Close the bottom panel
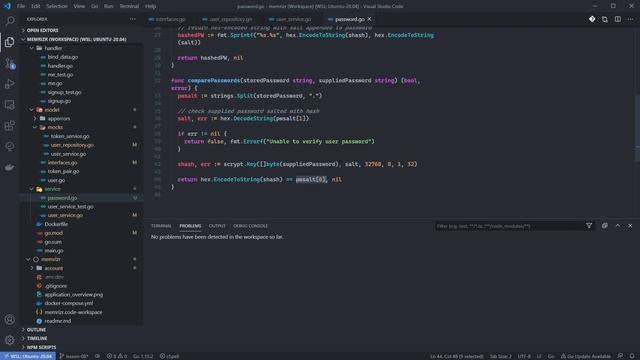Screen dimensions: 640x360 (630, 226)
